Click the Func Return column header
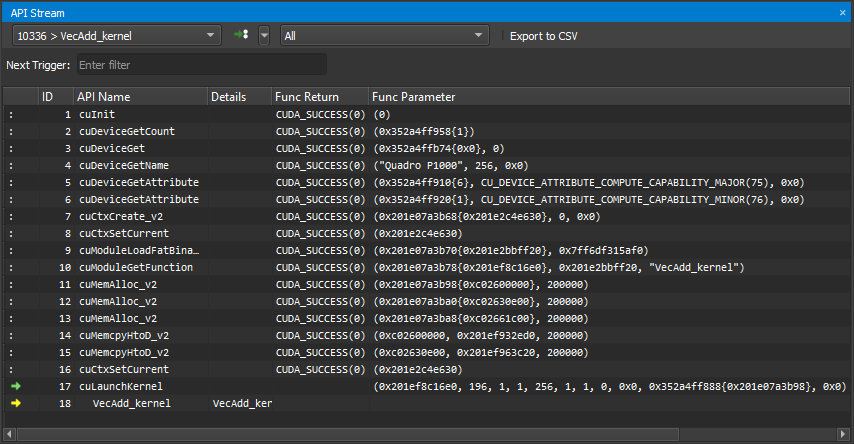The height and width of the screenshot is (444, 854). point(308,97)
